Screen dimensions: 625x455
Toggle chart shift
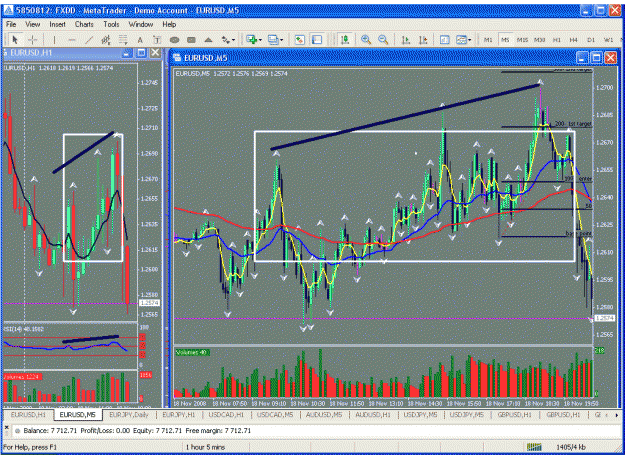click(x=423, y=40)
